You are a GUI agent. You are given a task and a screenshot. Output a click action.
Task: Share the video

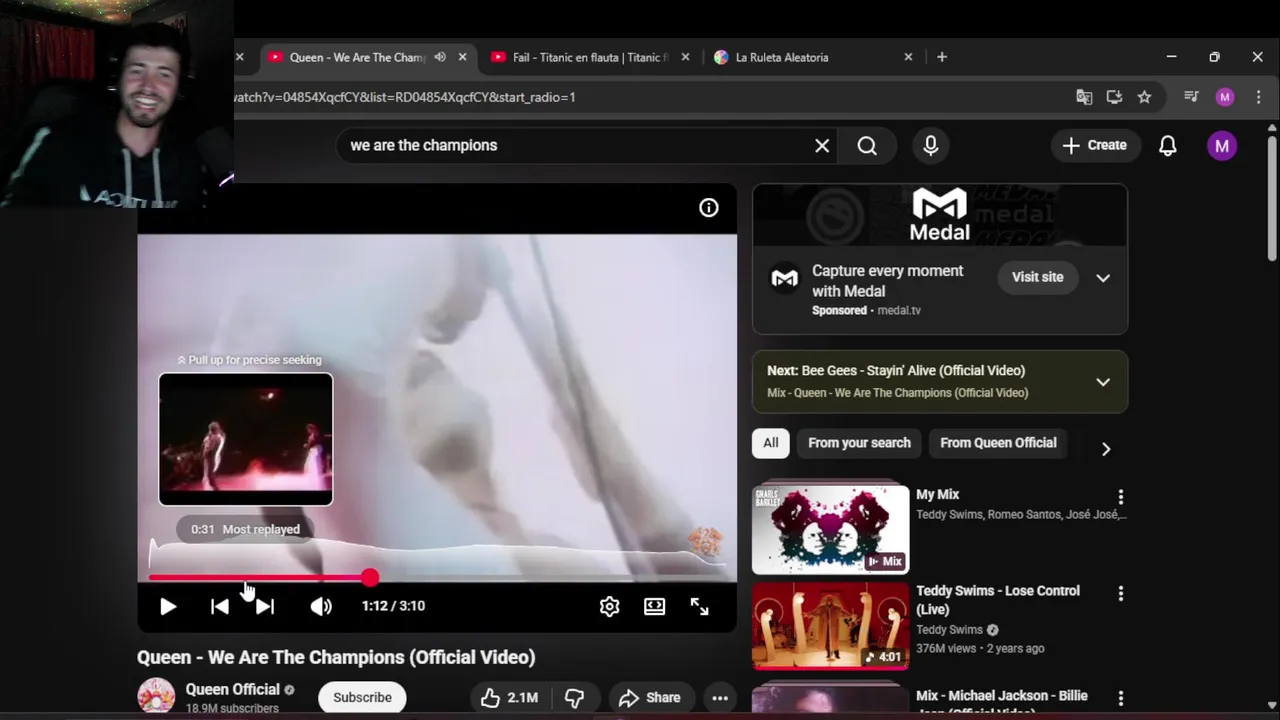point(650,698)
